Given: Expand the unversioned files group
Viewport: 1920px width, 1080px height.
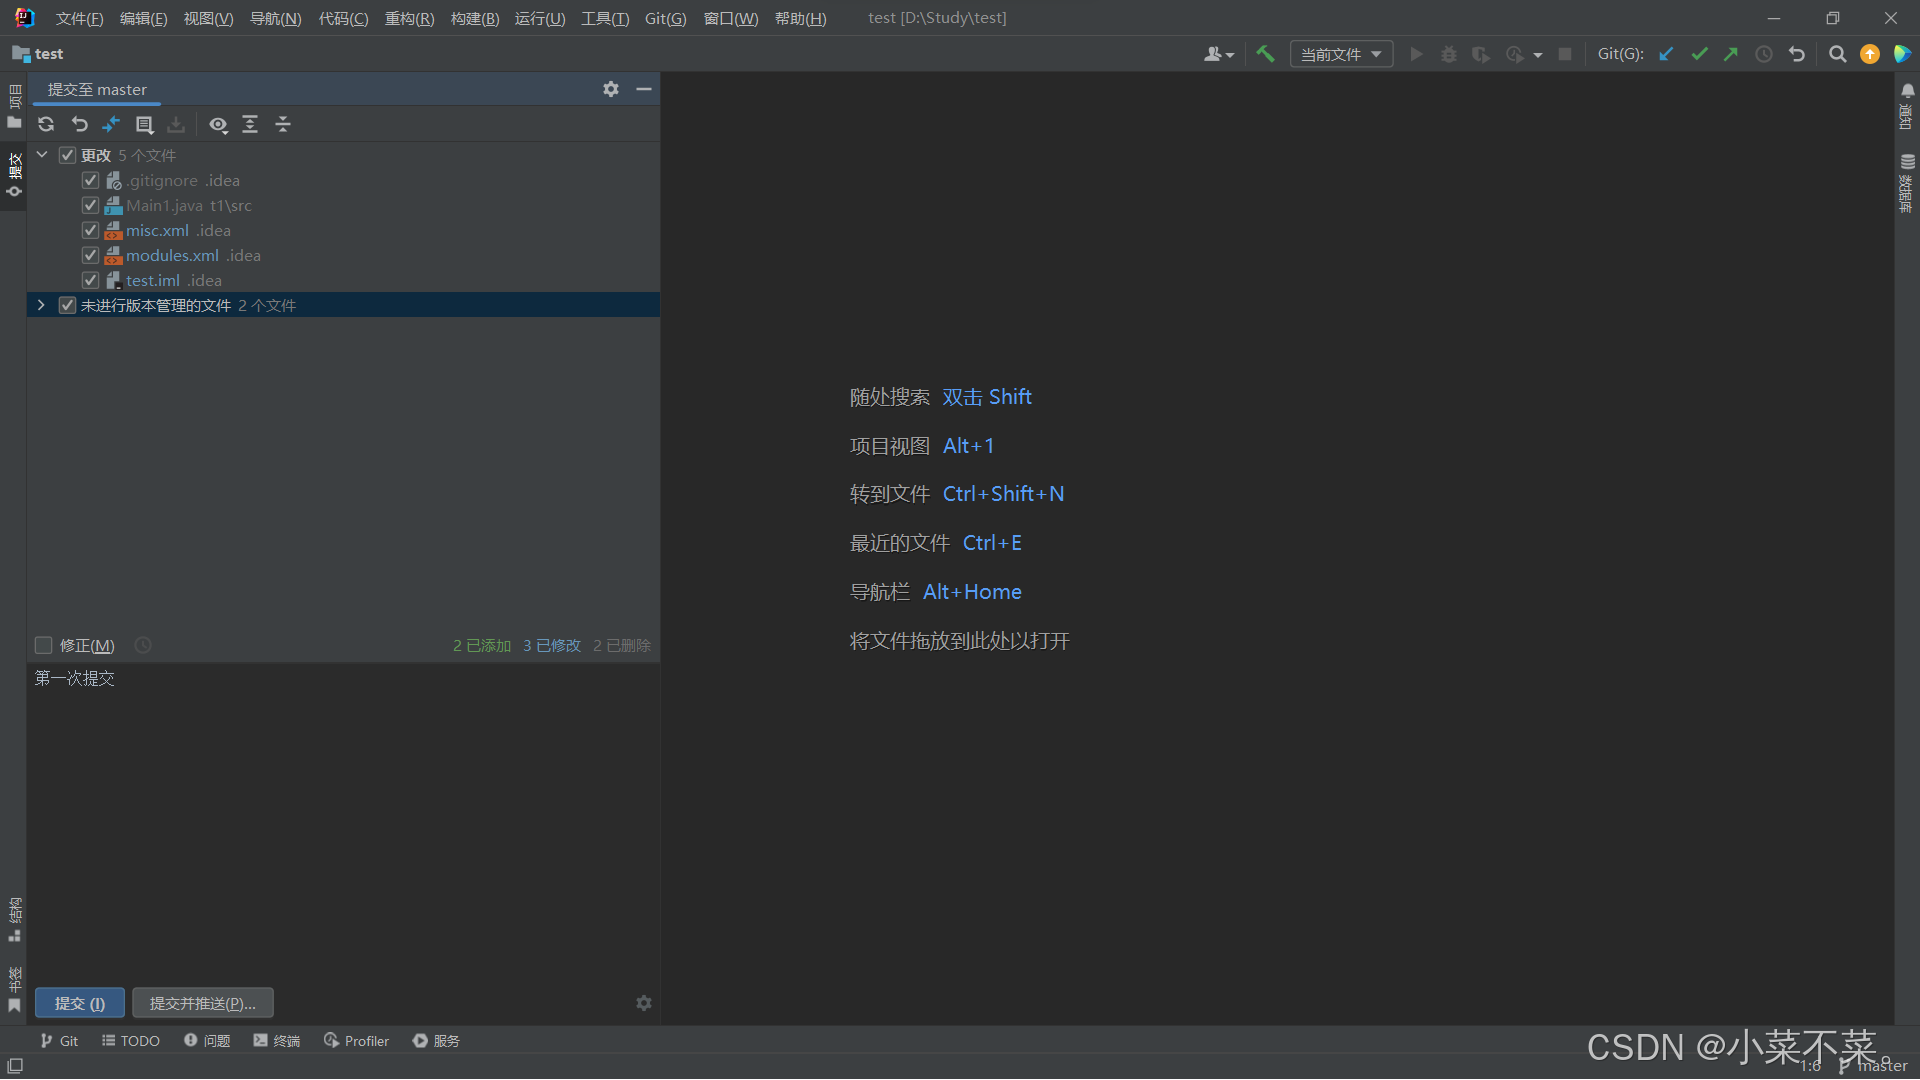Looking at the screenshot, I should pyautogui.click(x=42, y=305).
